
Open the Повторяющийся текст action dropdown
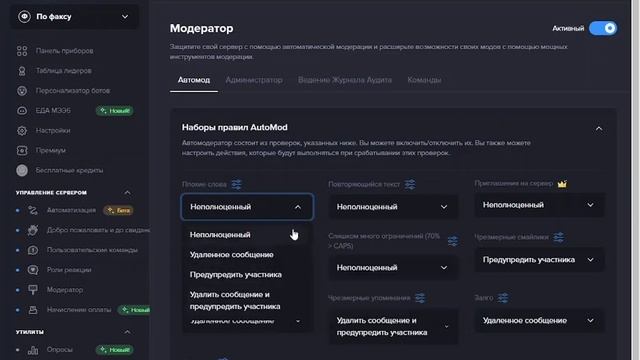393,207
